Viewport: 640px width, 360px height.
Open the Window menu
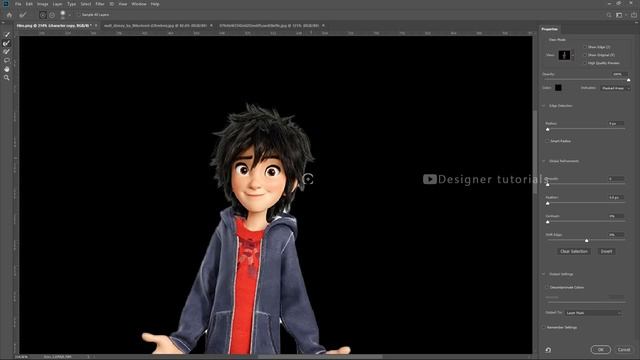tap(139, 4)
